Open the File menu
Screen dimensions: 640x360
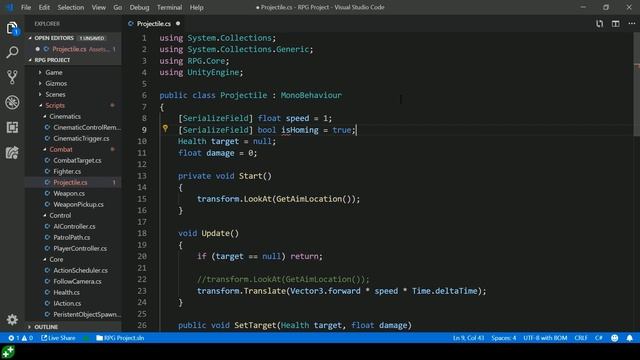[x=26, y=7]
